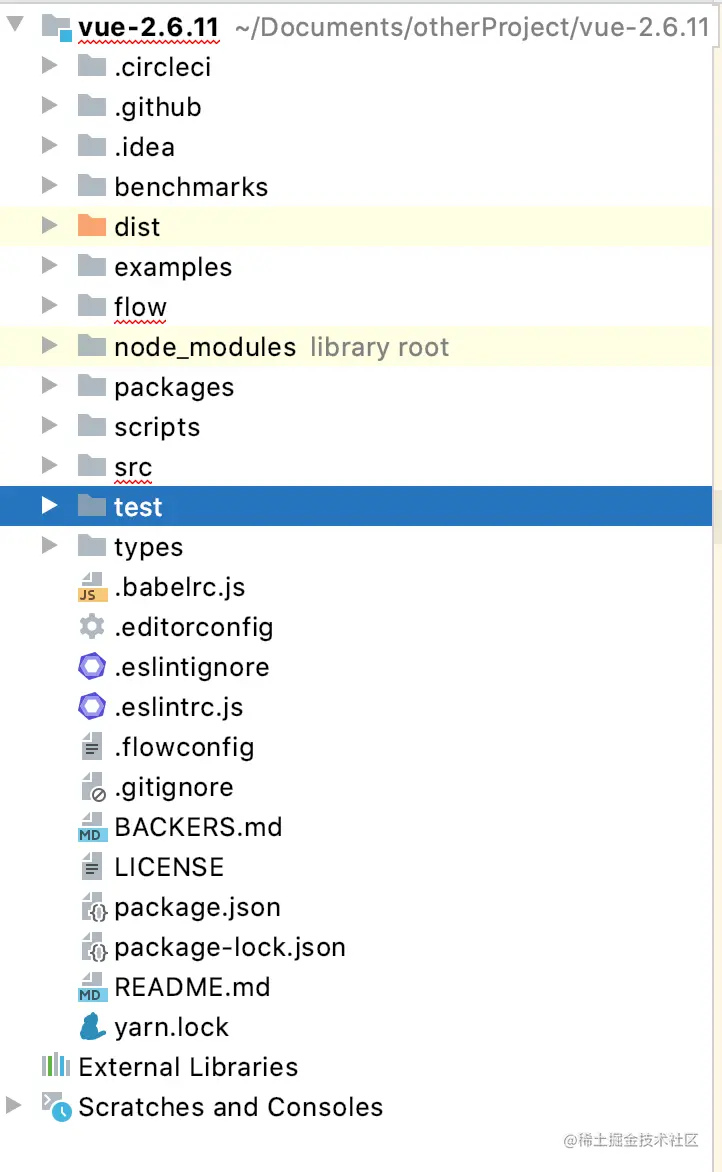Screen dimensions: 722x1172
Task: Click the Scratches and Consoles icon
Action: tap(55, 1107)
